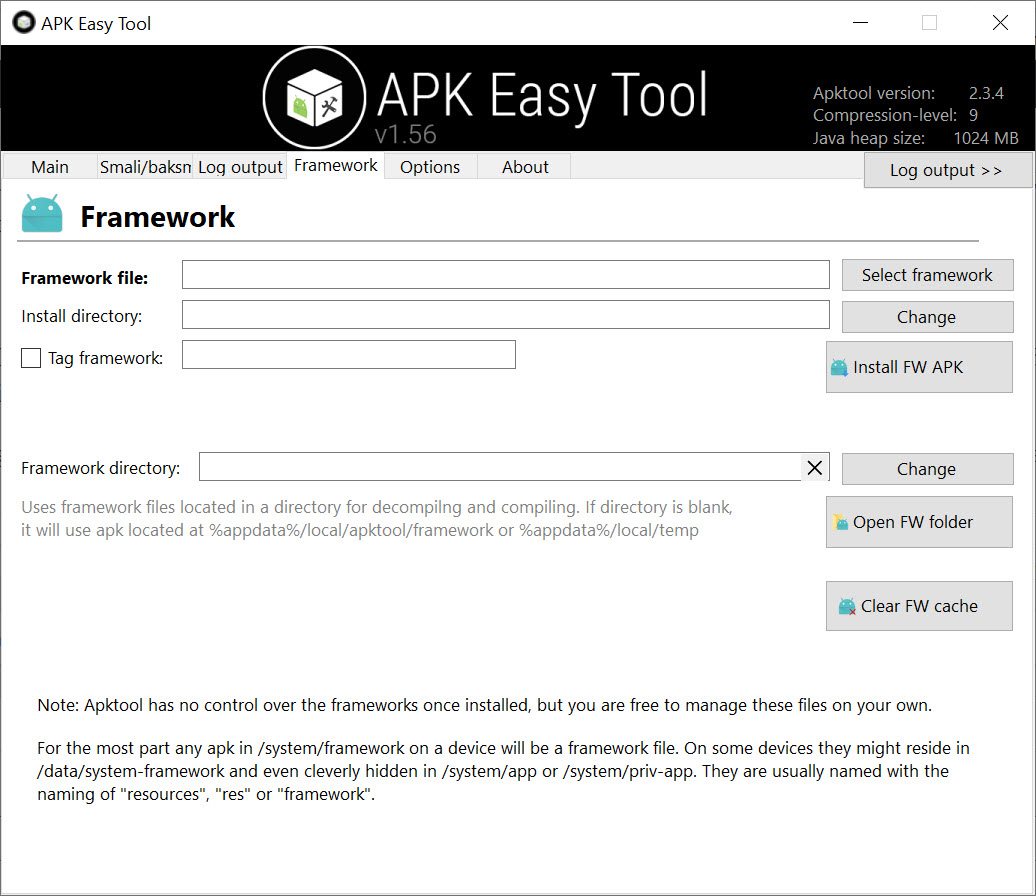Click the folder icon on Open FW folder

coord(840,522)
